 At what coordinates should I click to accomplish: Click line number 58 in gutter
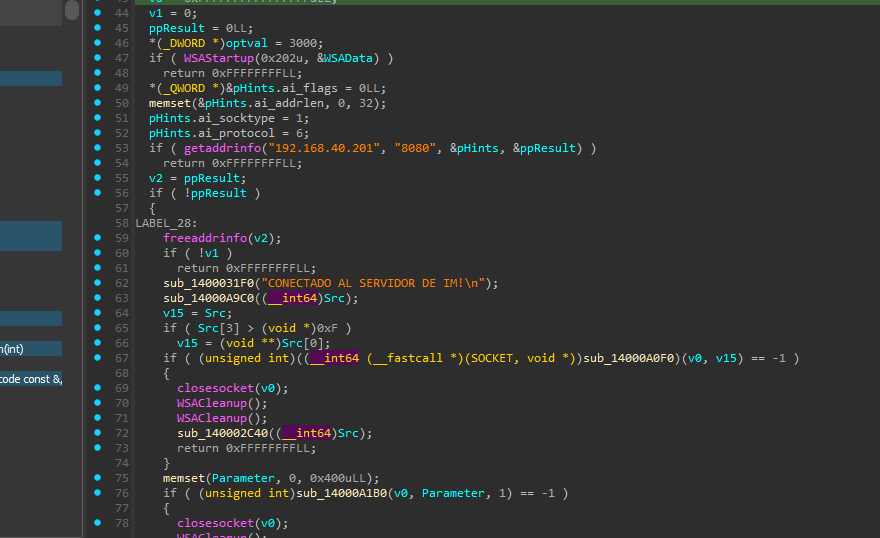[122, 223]
